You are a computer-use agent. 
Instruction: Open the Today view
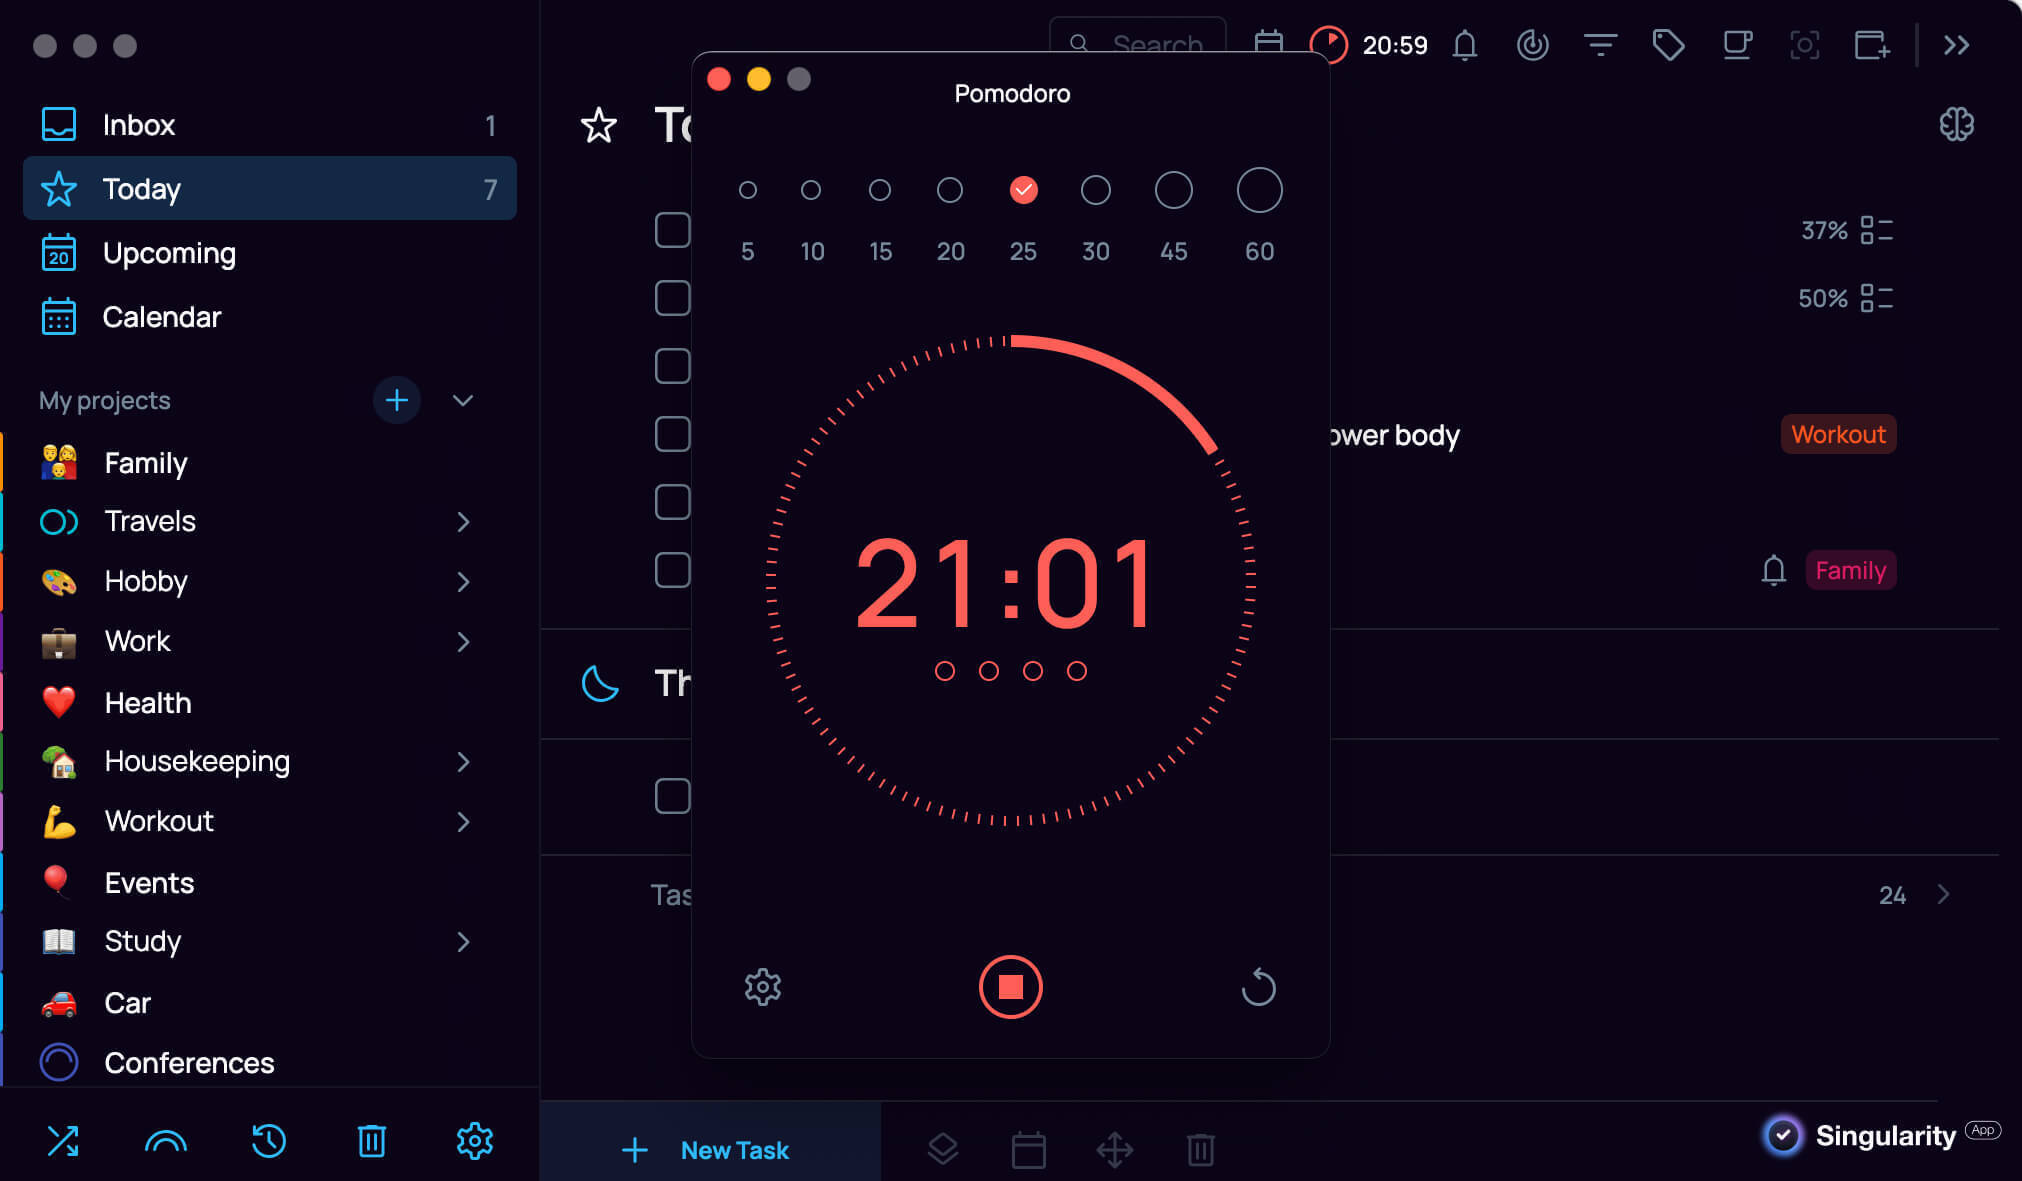point(270,189)
